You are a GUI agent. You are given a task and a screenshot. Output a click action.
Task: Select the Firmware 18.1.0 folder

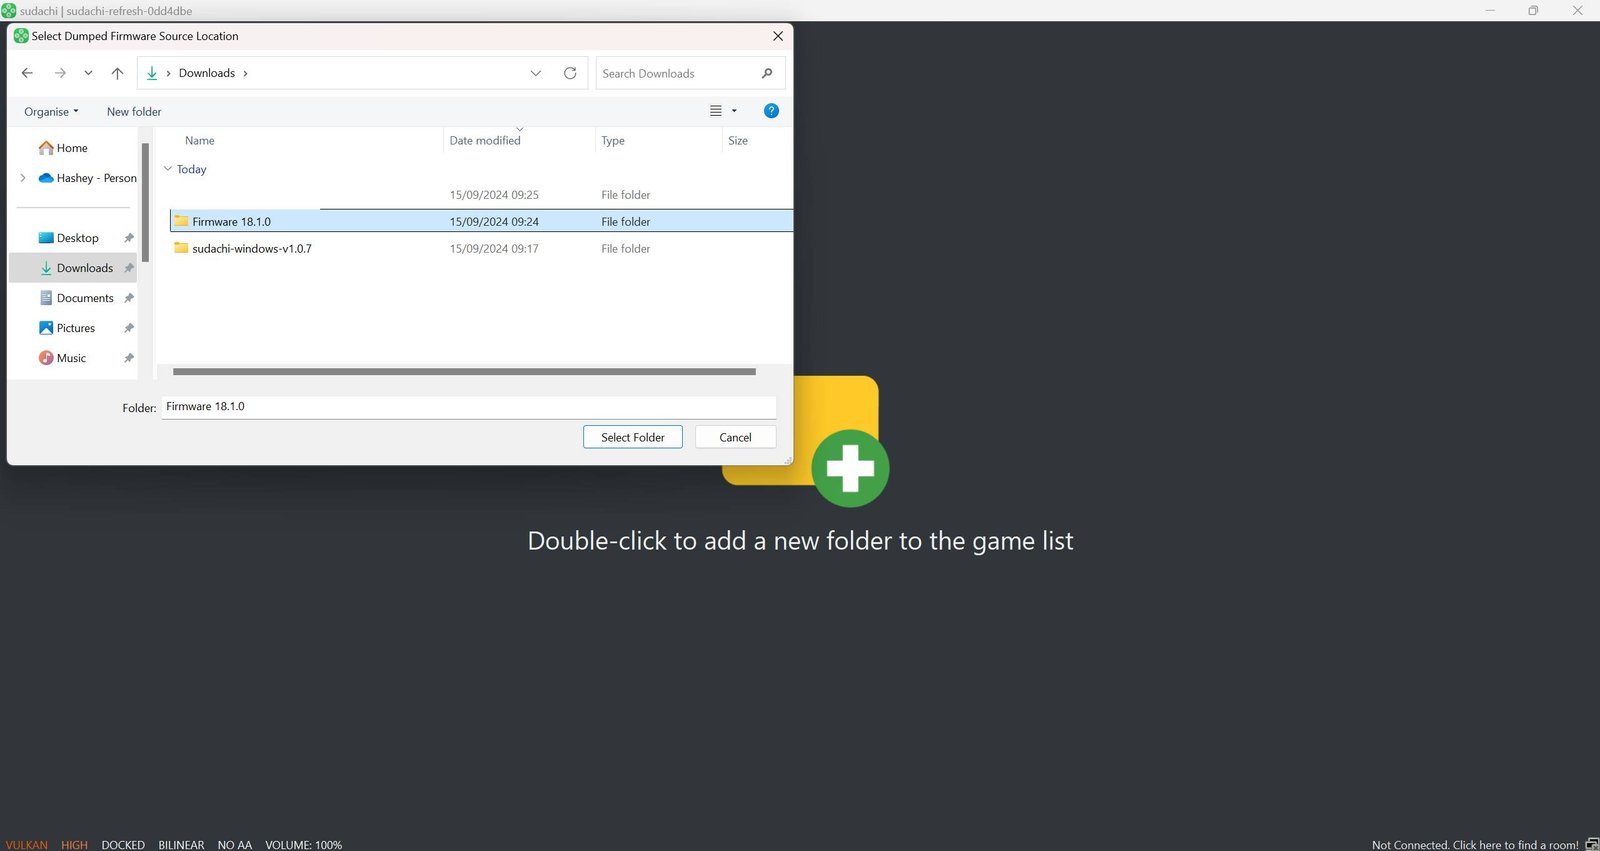click(481, 221)
